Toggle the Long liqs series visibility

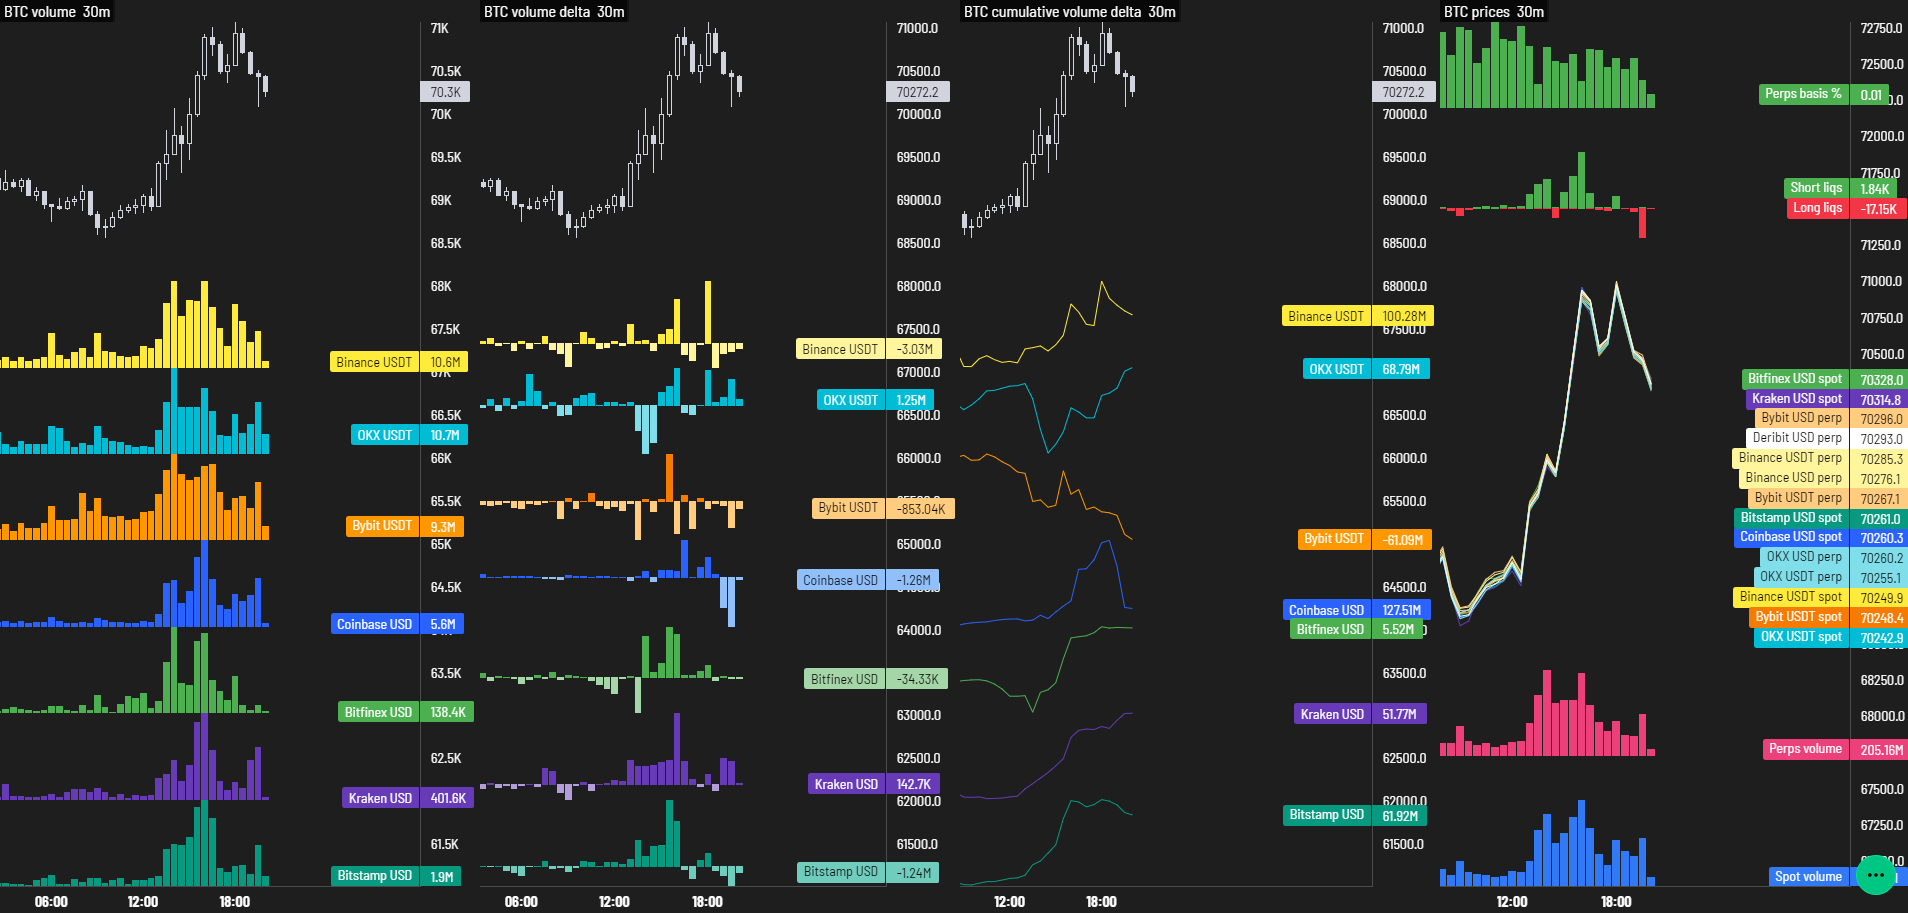coord(1819,208)
